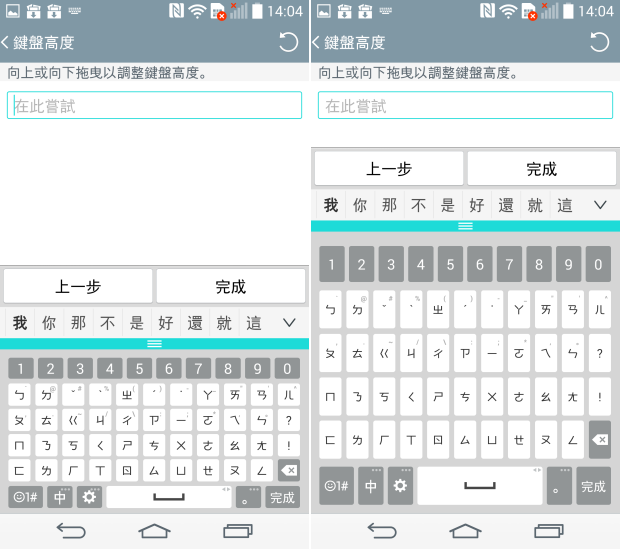The width and height of the screenshot is (620, 549).
Task: Switch language with 中 key, right keyboard
Action: (370, 485)
